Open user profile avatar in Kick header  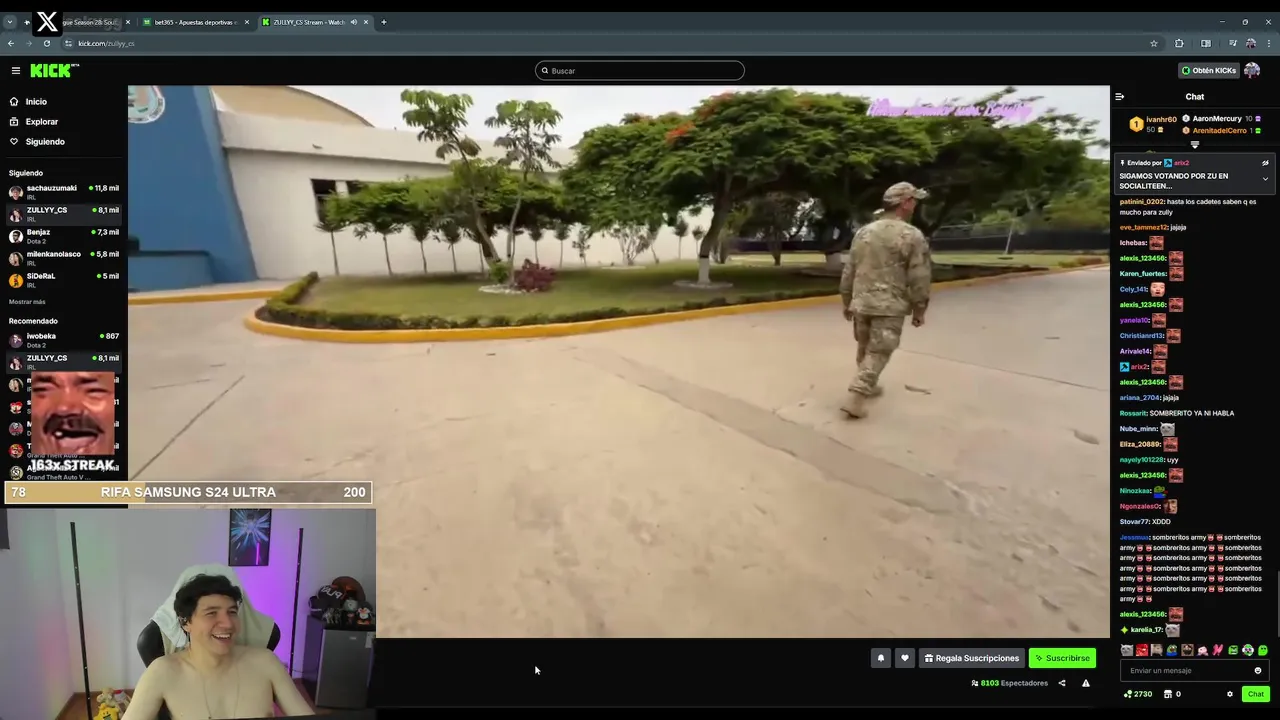click(1252, 70)
